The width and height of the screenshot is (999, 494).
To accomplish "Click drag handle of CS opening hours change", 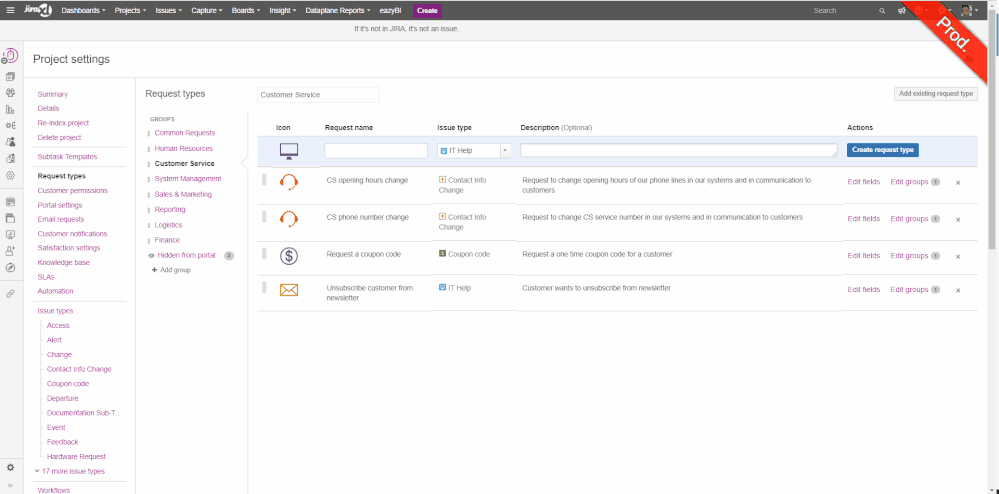I will 264,180.
